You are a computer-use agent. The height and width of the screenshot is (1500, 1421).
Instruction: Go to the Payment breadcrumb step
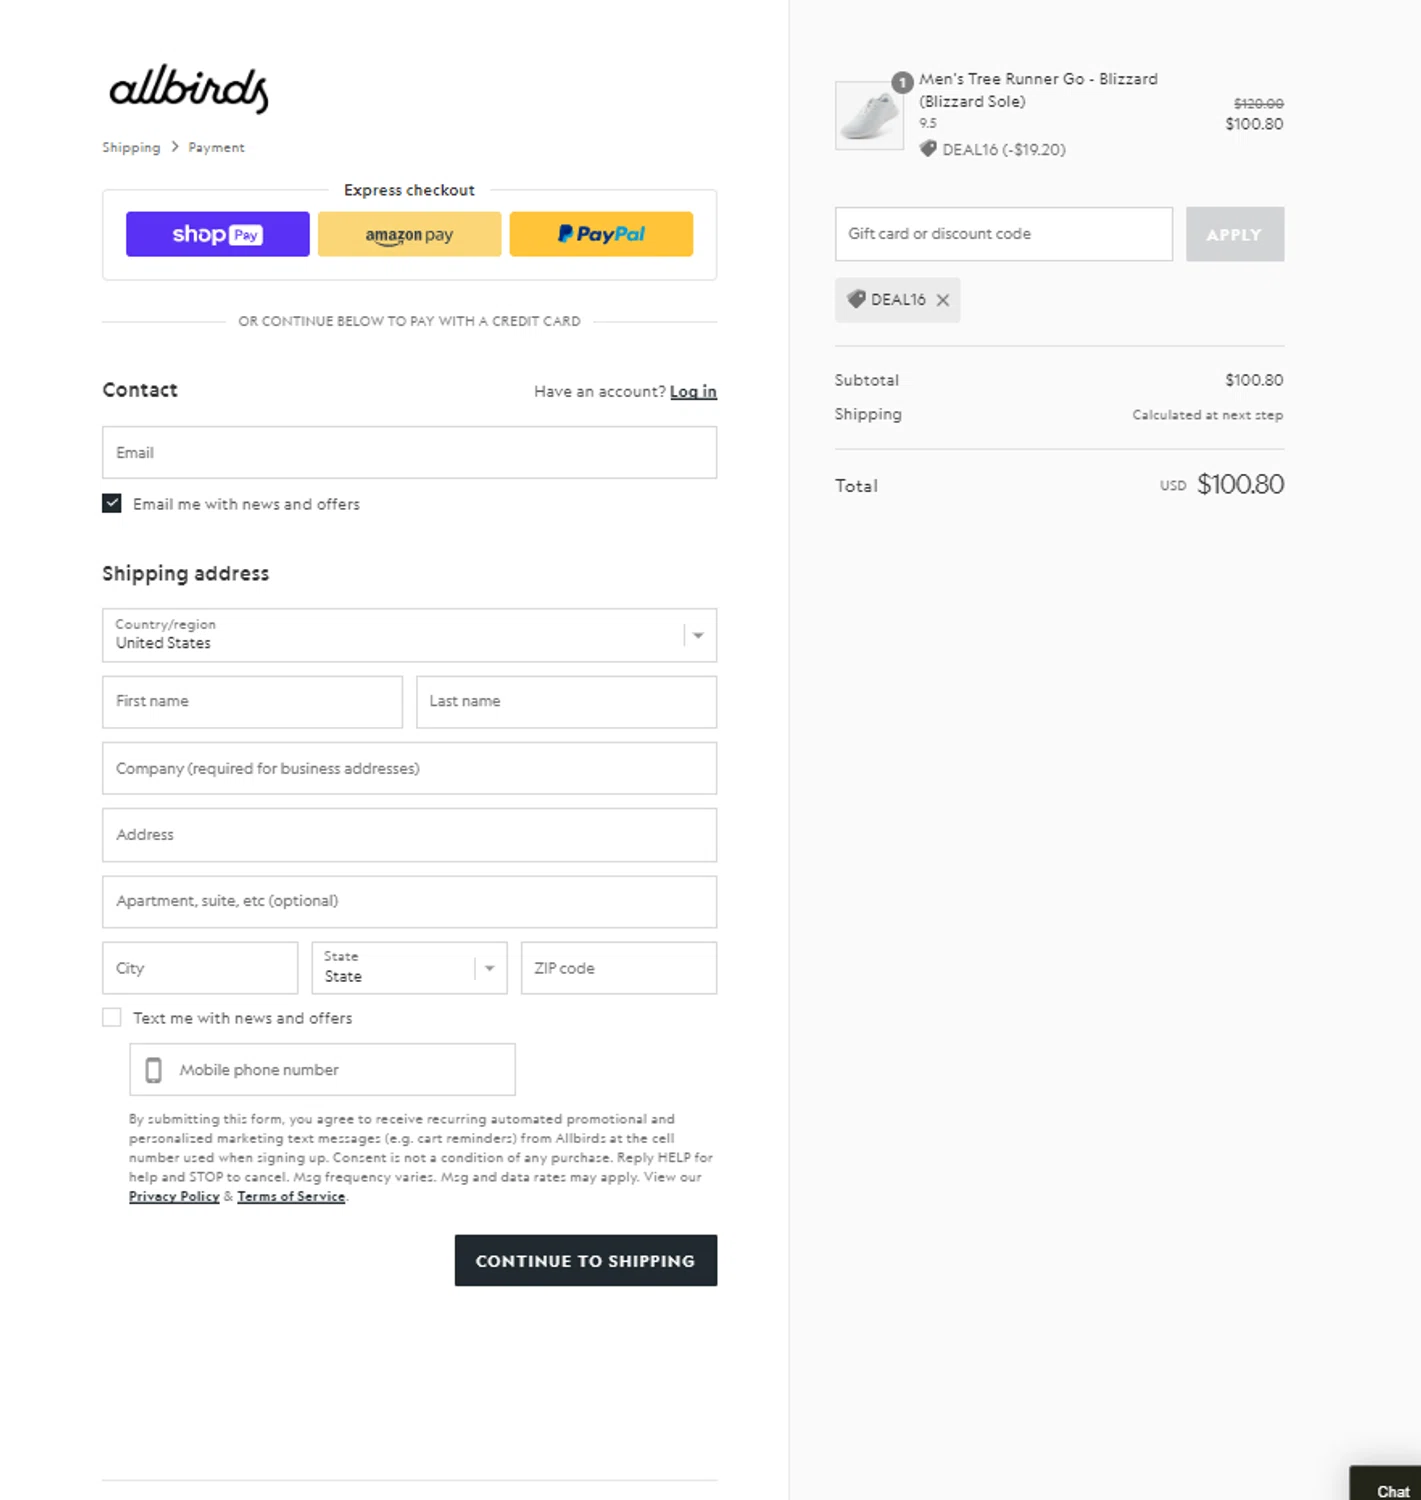[216, 147]
